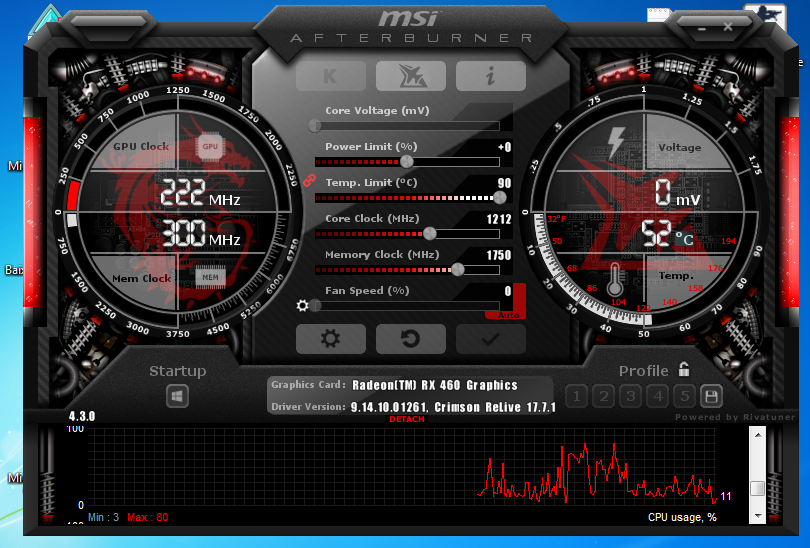
Task: Click the lightning bolt voltage icon
Action: 616,142
